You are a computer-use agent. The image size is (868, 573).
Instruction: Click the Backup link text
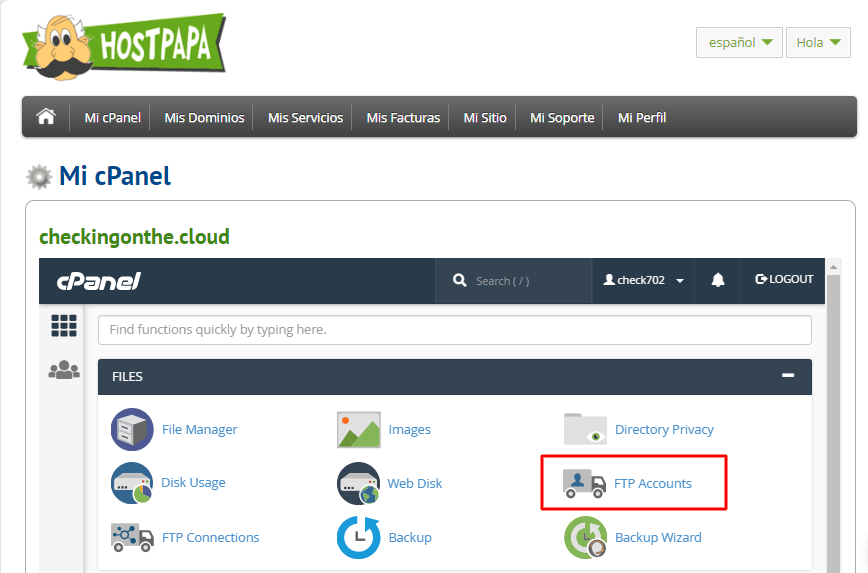coord(410,538)
